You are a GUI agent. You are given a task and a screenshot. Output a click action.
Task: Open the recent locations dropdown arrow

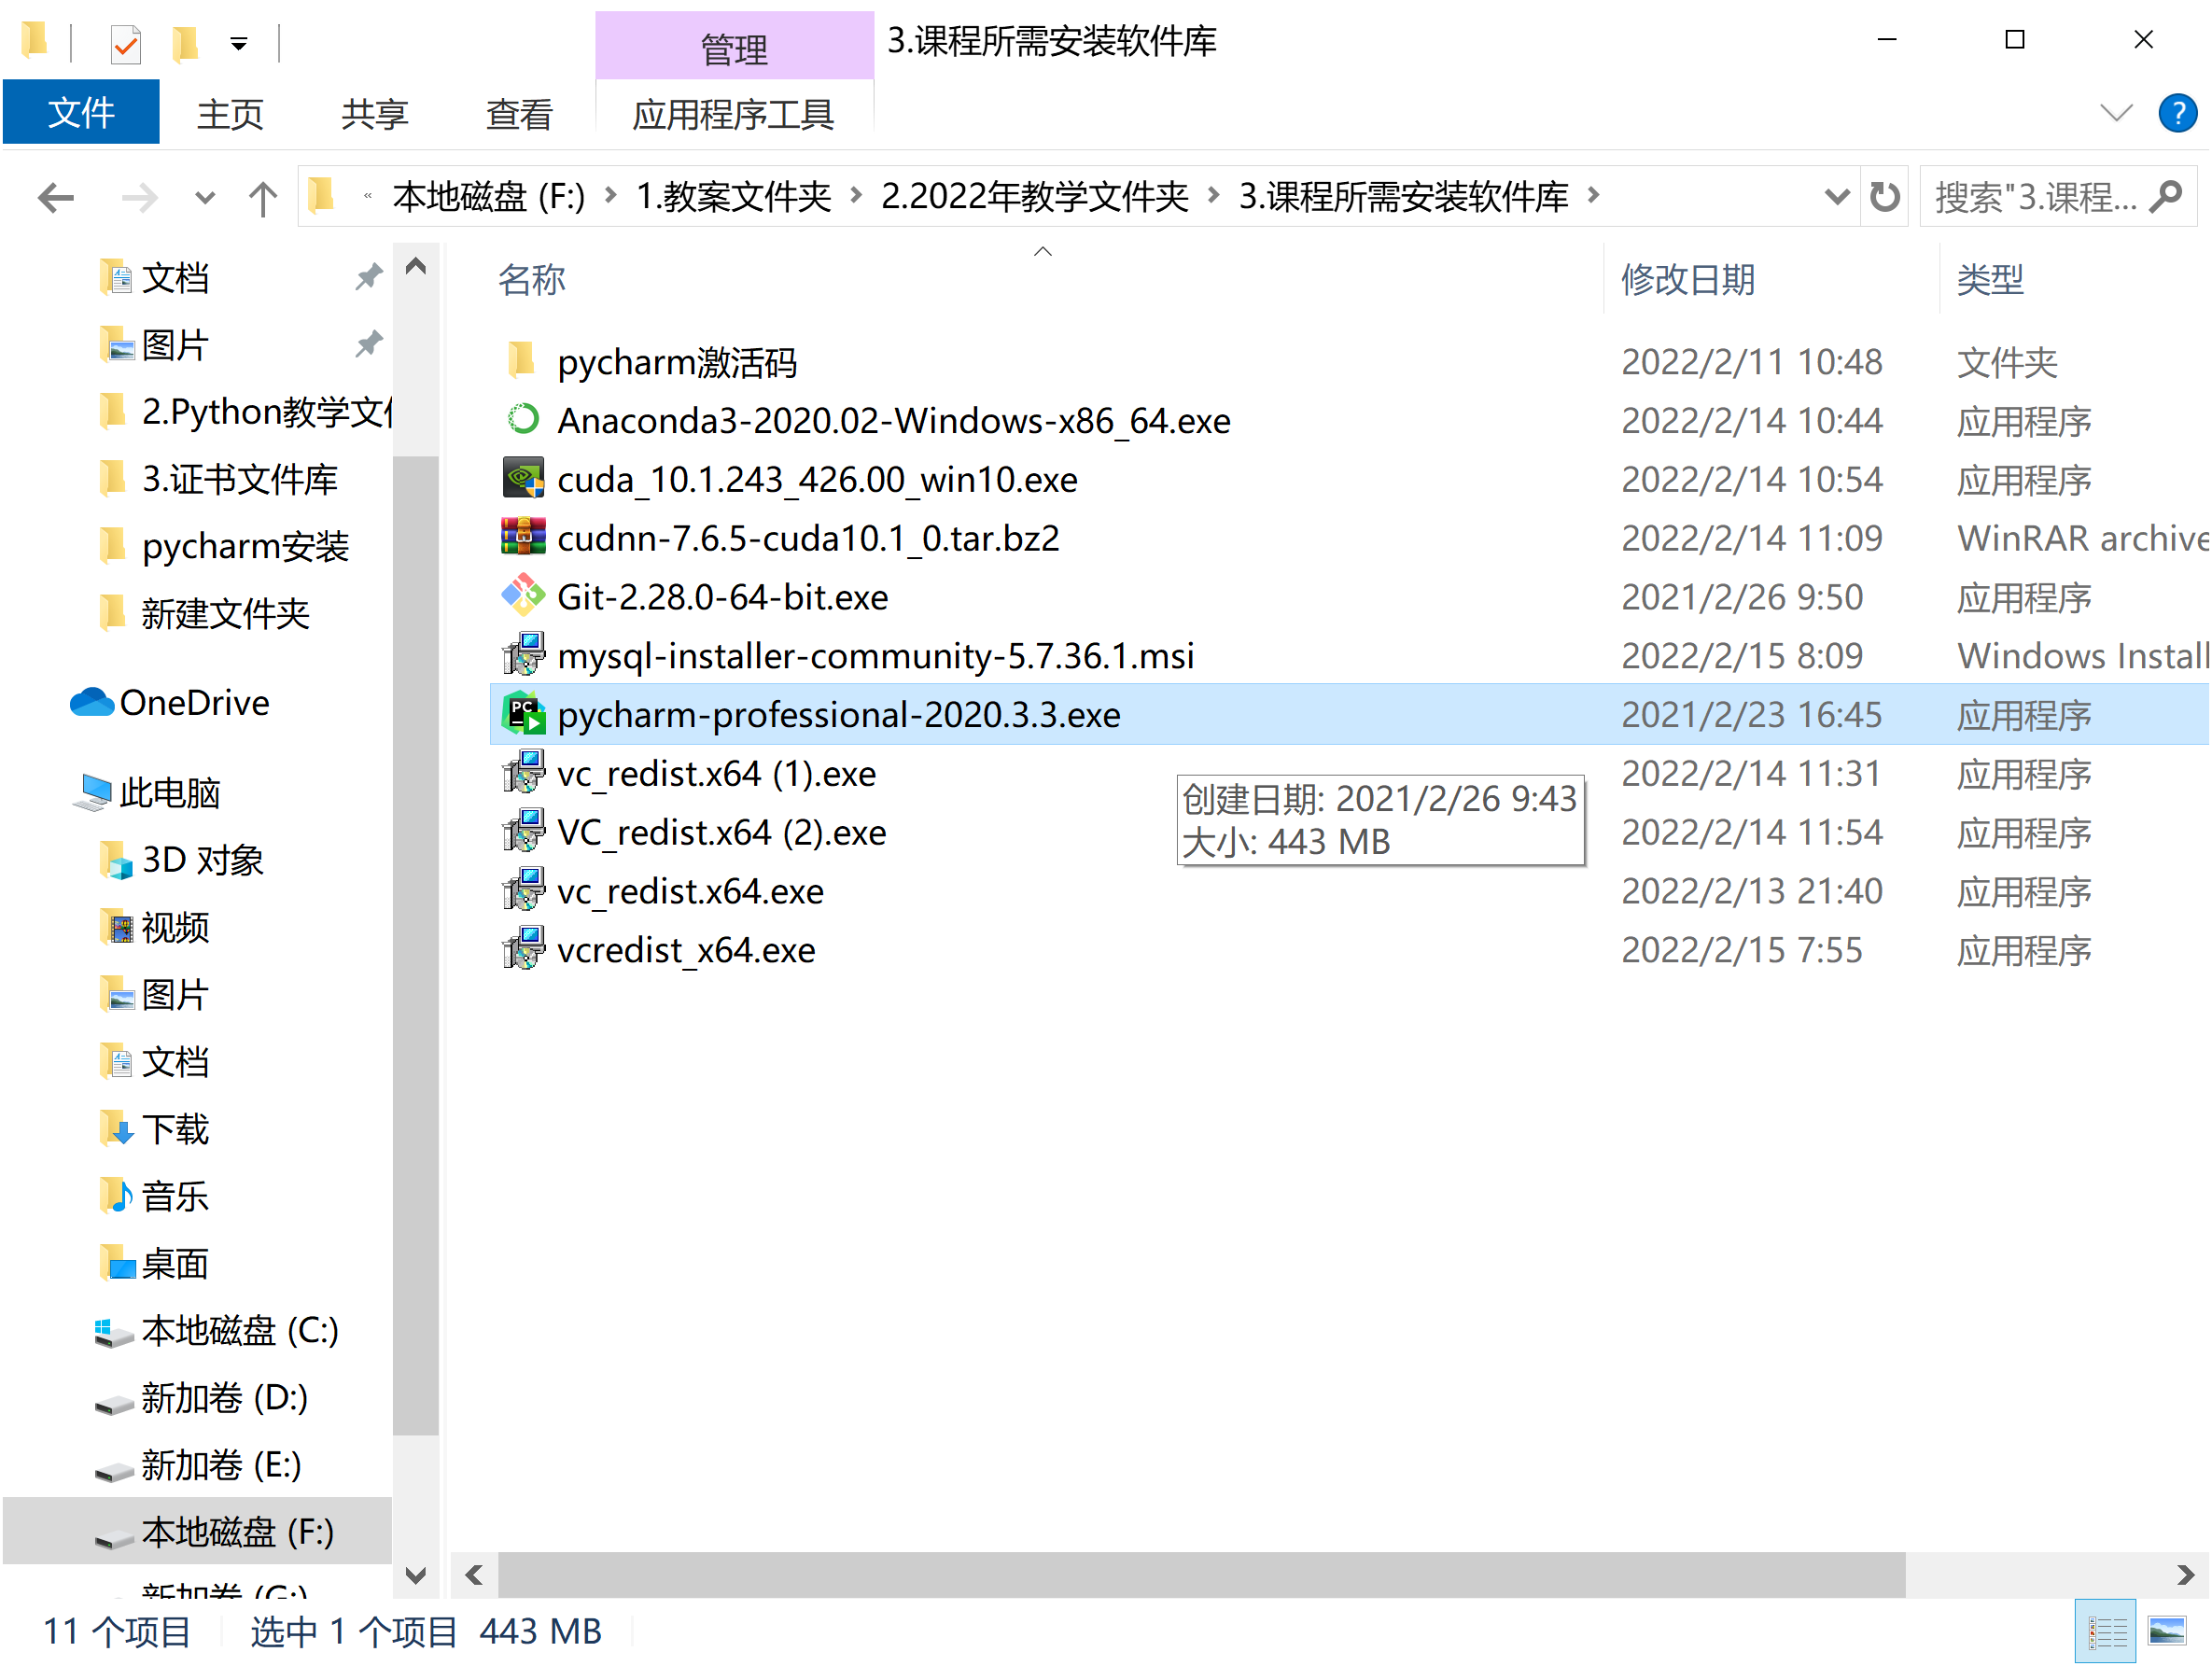pos(204,197)
